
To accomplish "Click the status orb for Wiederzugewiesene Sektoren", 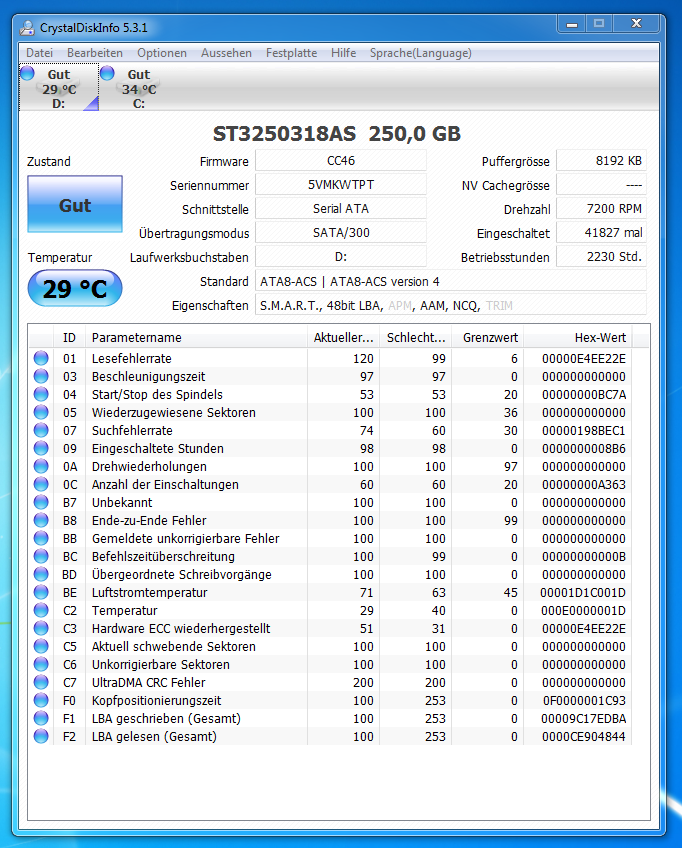I will [41, 412].
